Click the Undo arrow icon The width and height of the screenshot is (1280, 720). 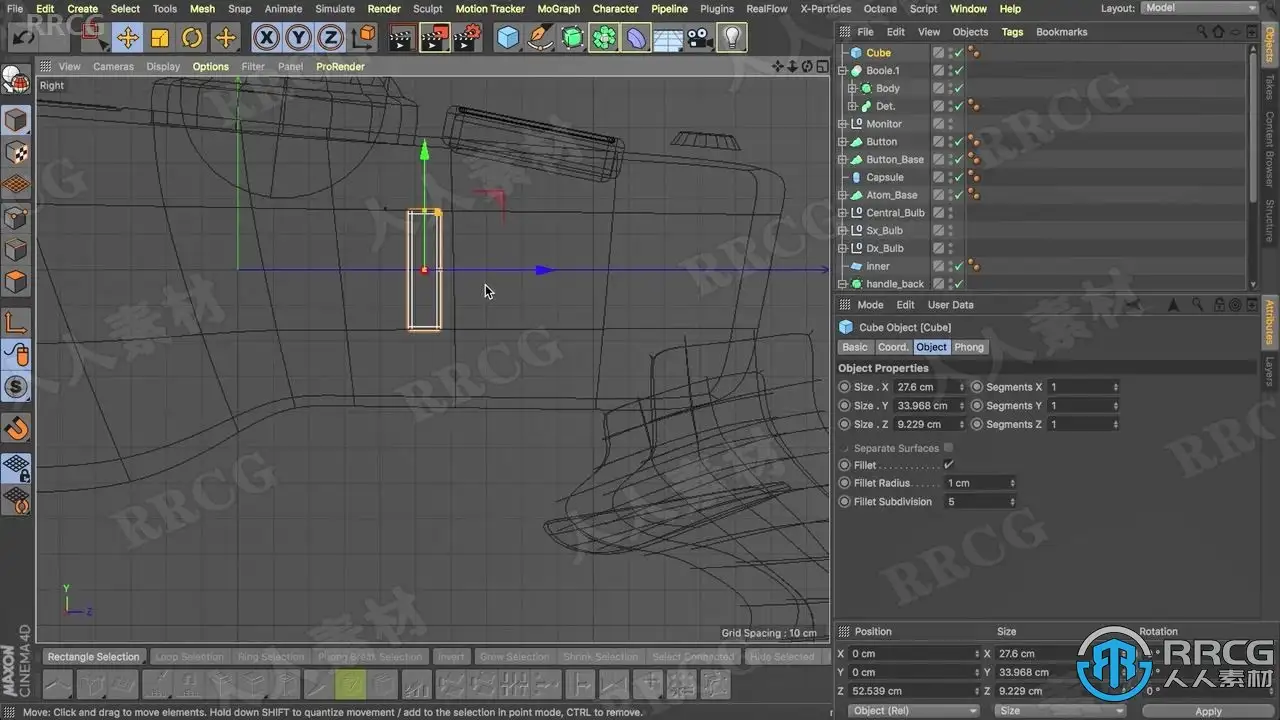[22, 38]
